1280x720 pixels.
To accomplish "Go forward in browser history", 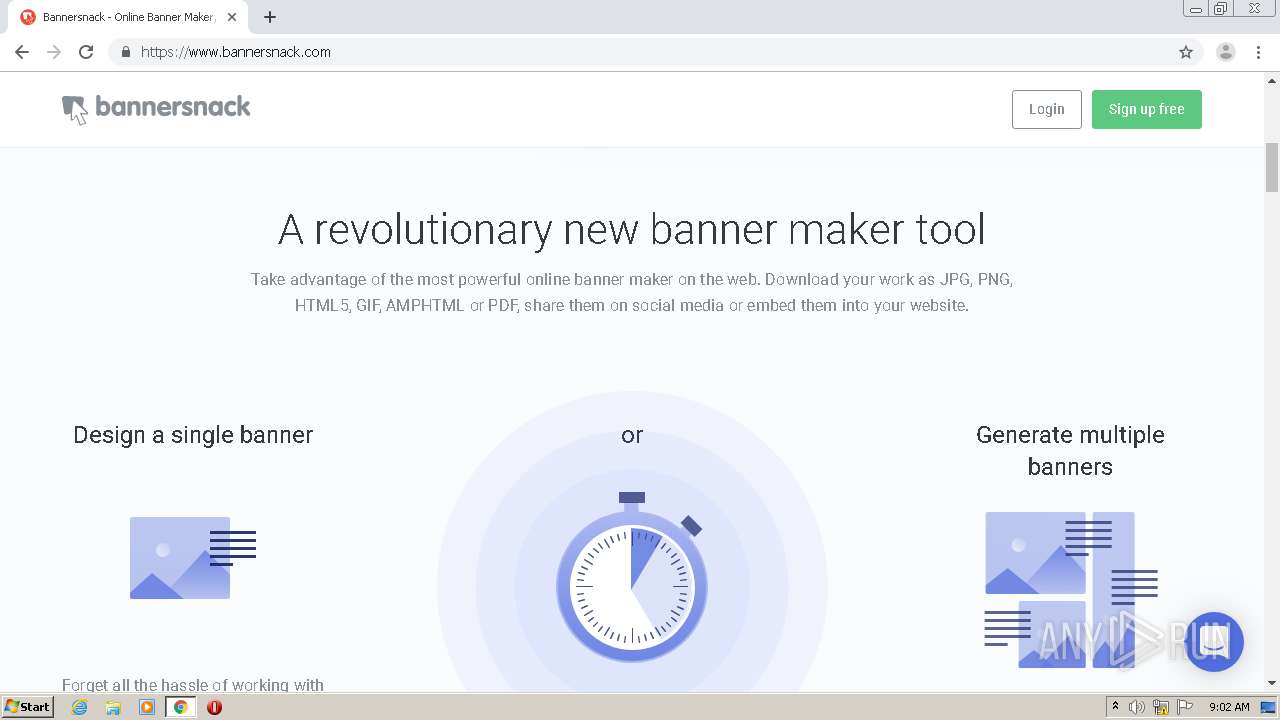I will click(54, 52).
